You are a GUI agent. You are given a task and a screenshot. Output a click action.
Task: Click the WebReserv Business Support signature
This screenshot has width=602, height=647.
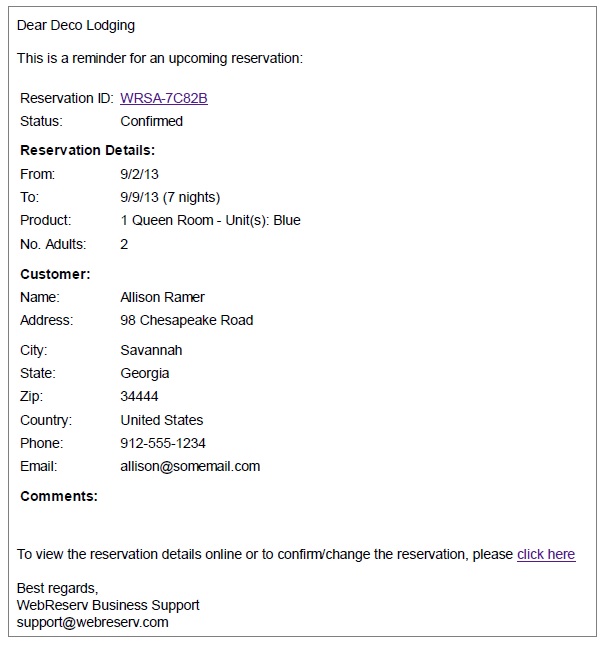coord(108,605)
